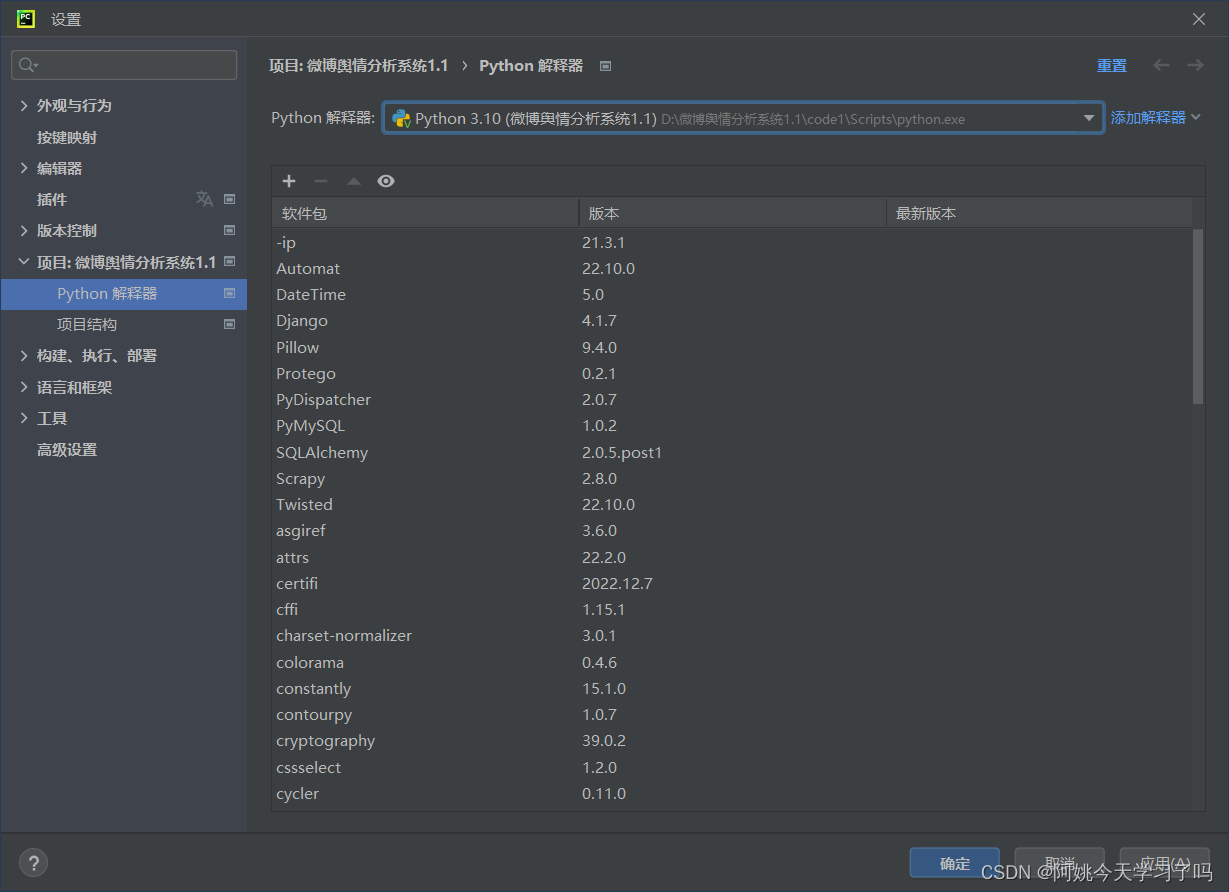Screen dimensions: 1229x892
Task: Select the PyMySQL package row
Action: point(732,426)
